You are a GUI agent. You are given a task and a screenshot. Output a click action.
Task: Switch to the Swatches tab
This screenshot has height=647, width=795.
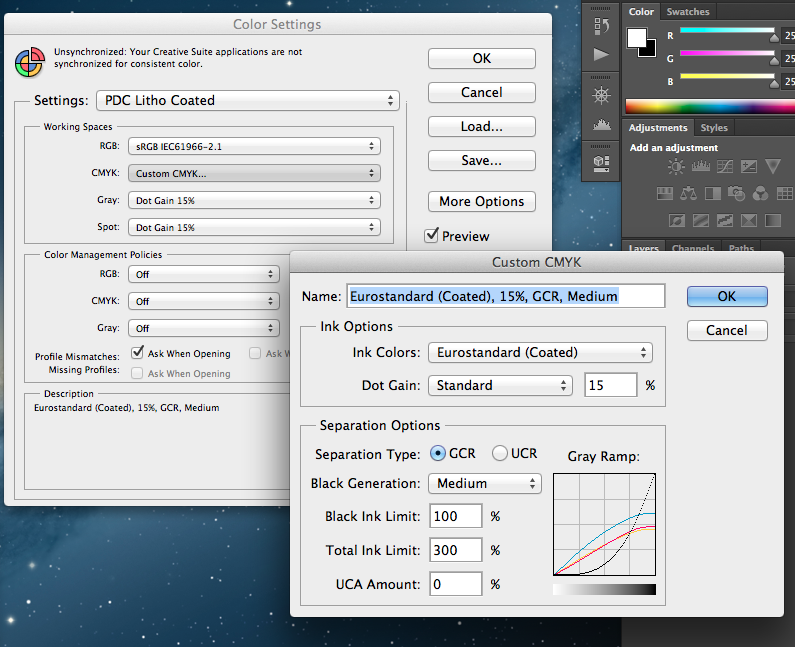(688, 12)
